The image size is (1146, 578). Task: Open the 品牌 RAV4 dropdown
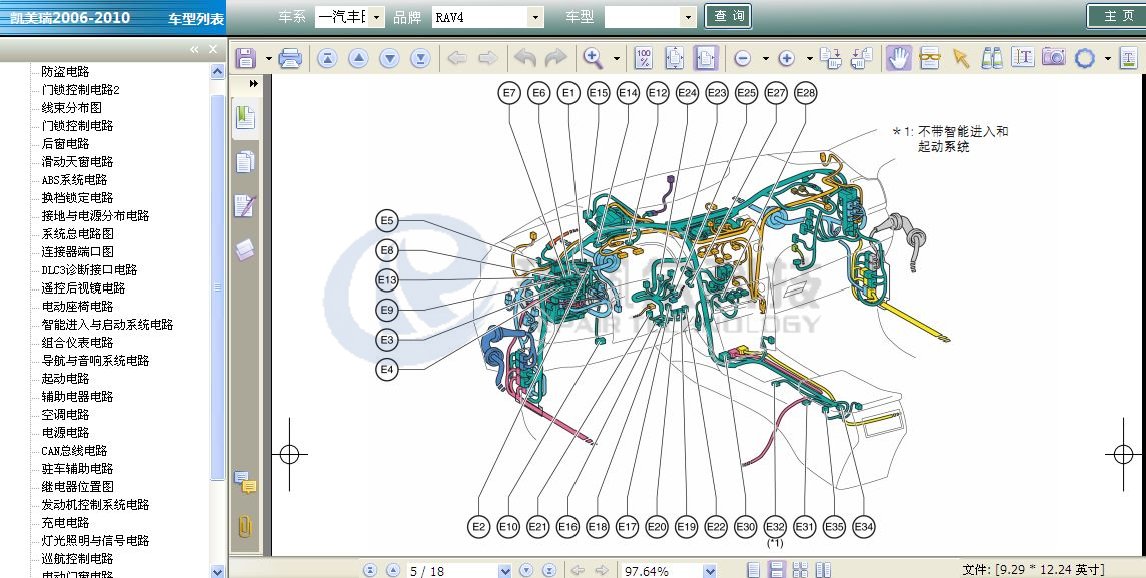click(535, 17)
